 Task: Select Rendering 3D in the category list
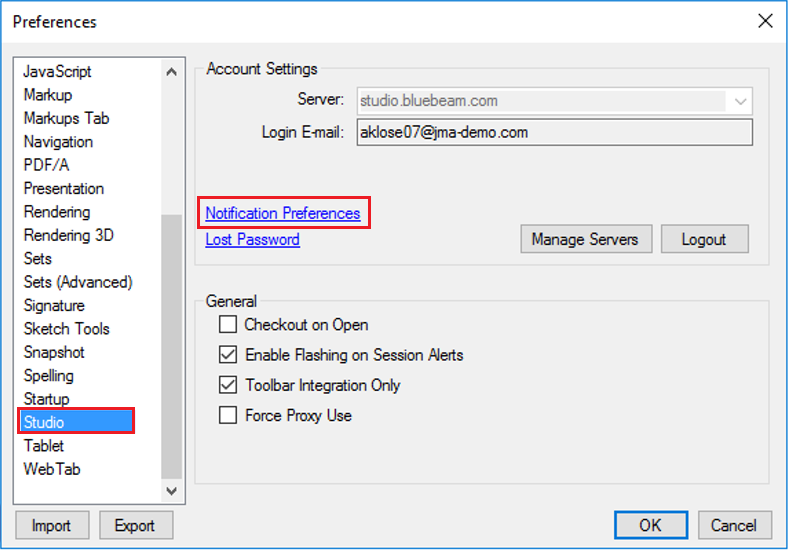pos(69,235)
